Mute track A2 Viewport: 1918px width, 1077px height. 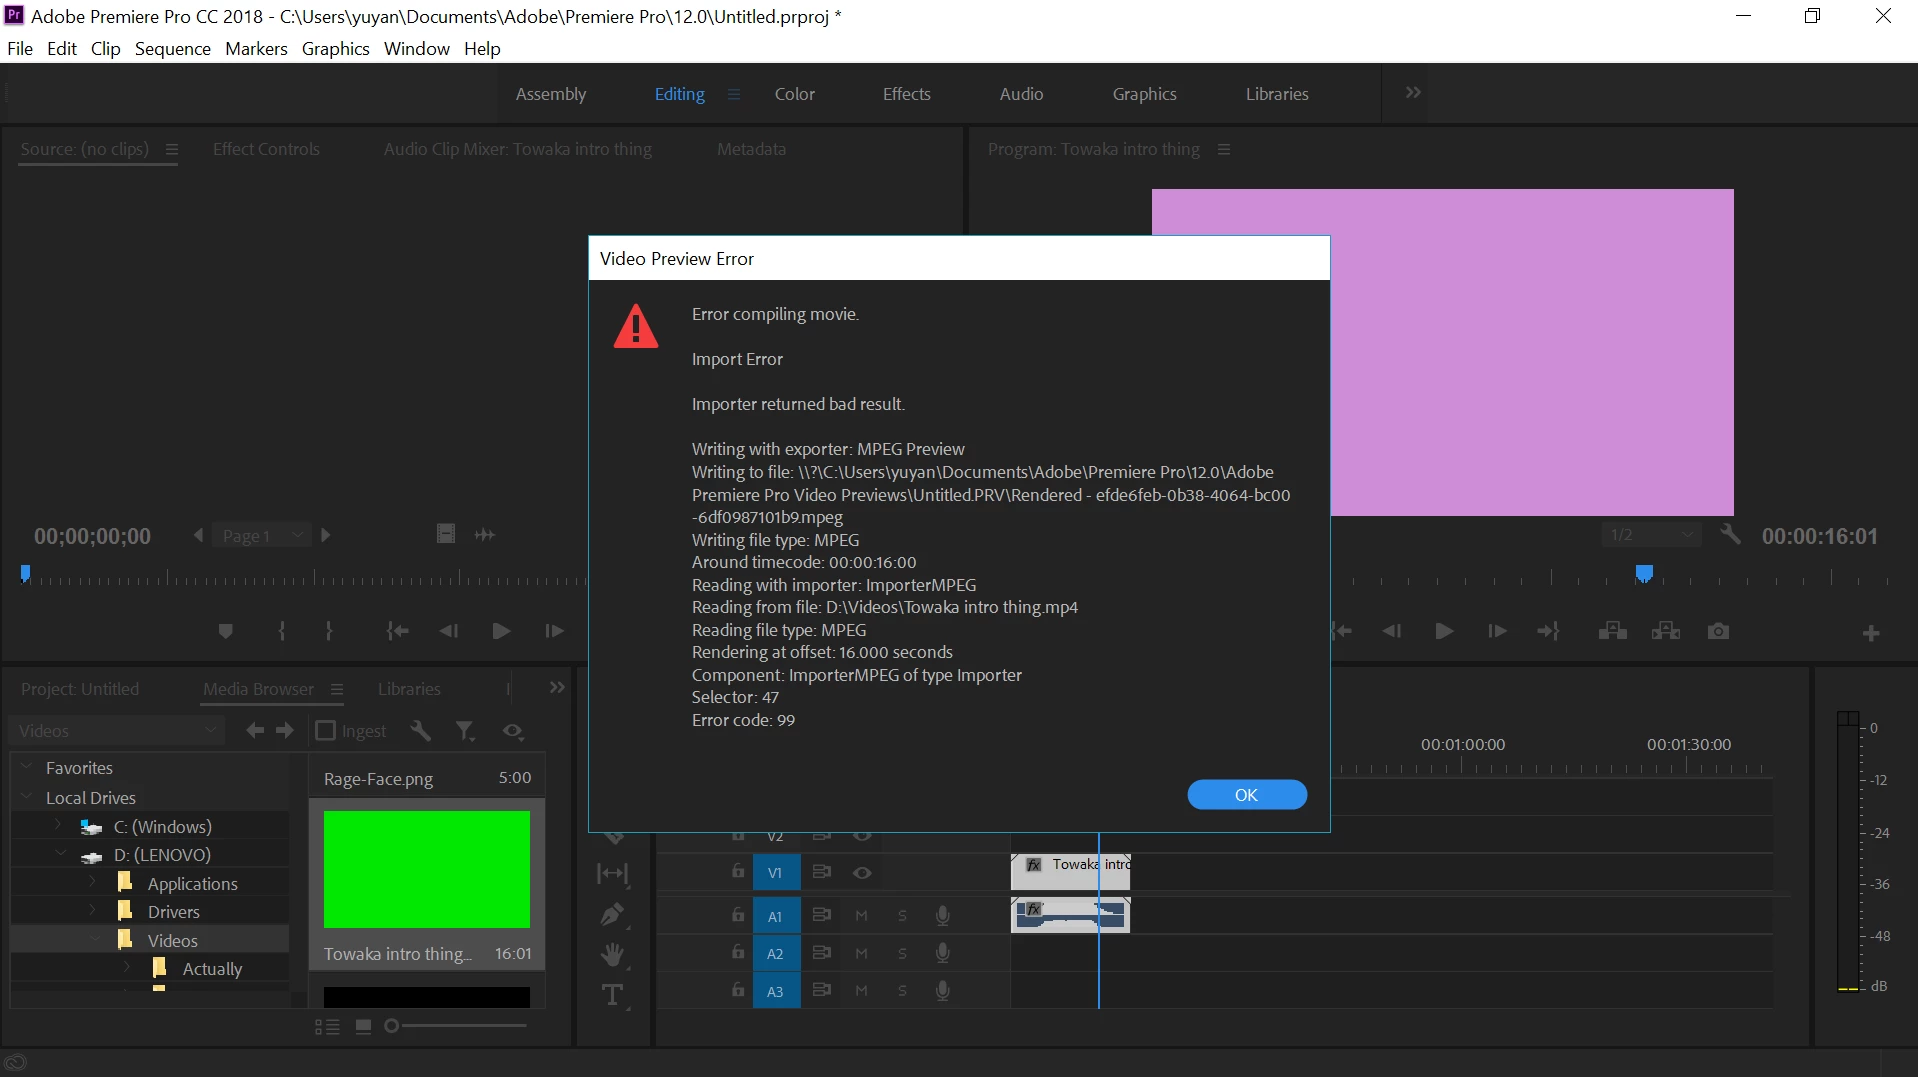pyautogui.click(x=861, y=954)
